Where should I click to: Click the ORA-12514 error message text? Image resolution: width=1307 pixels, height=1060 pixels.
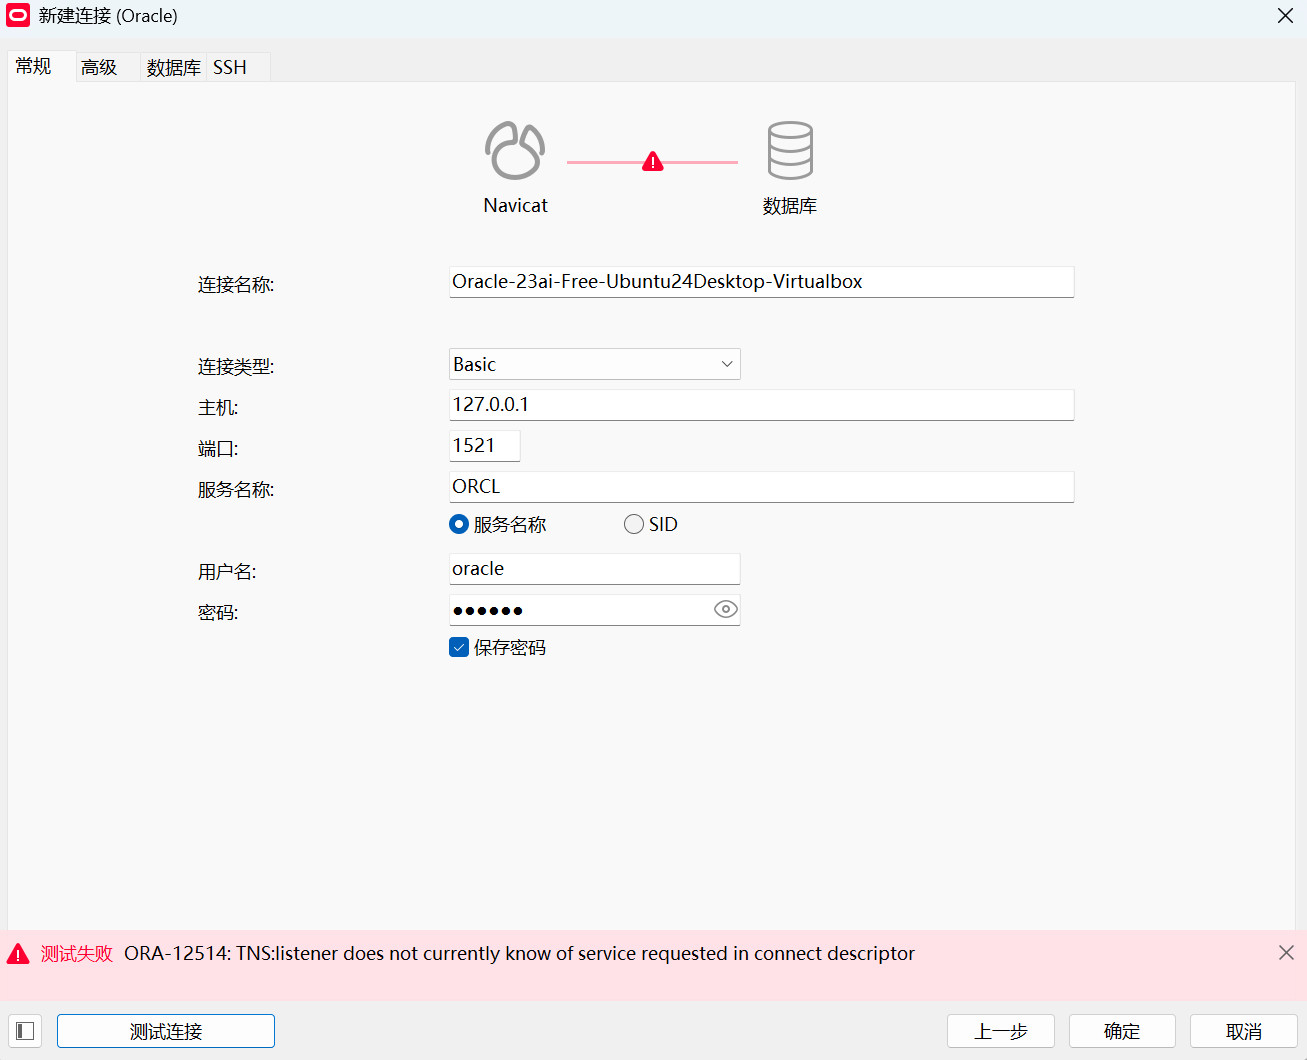coord(519,954)
